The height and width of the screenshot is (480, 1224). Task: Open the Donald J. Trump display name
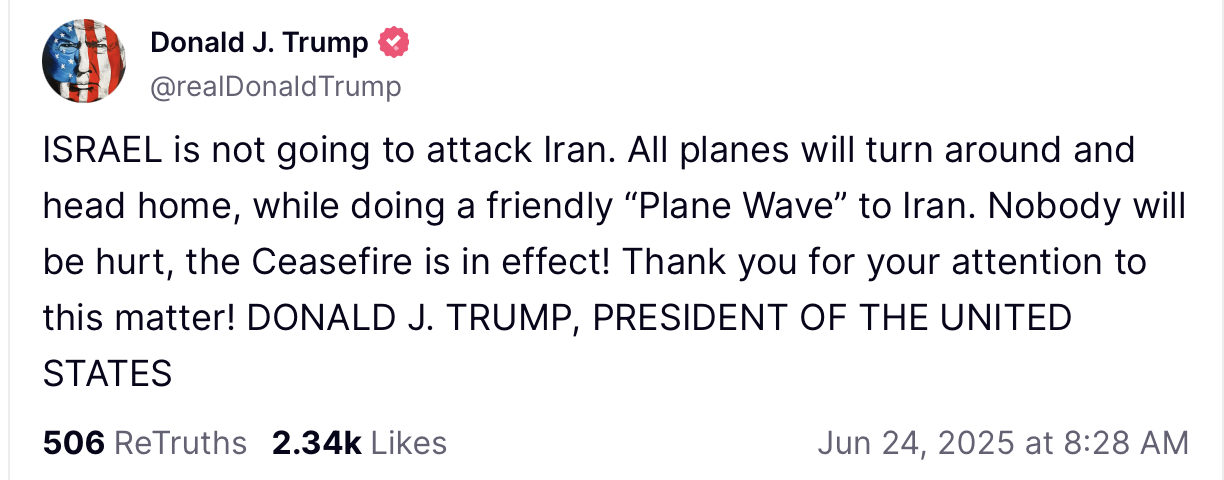(x=259, y=43)
